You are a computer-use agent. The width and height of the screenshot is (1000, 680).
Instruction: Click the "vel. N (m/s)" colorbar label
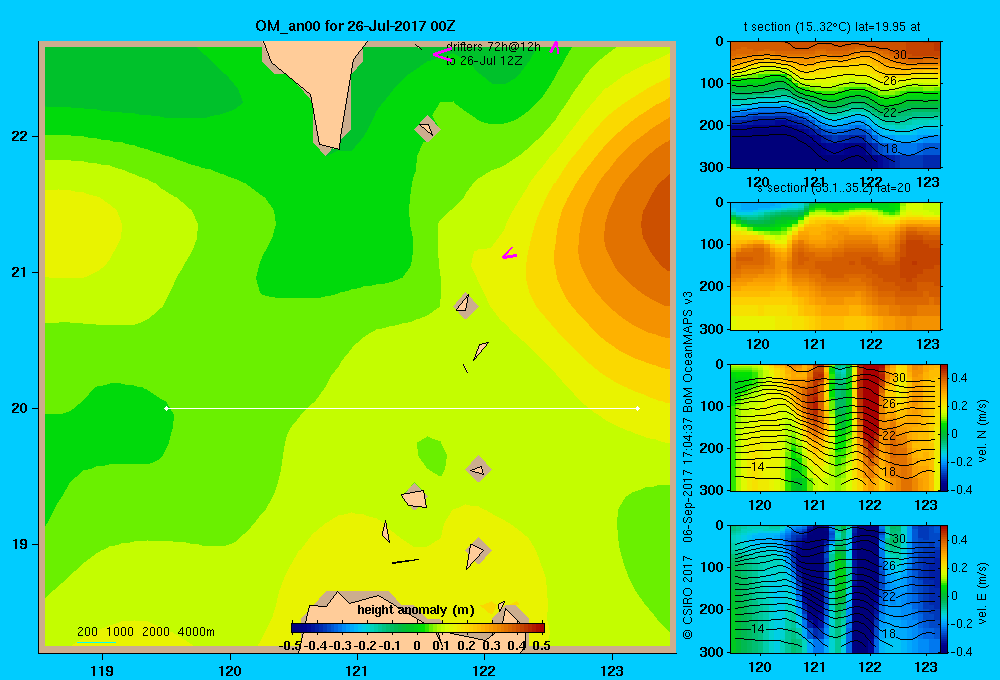(983, 431)
